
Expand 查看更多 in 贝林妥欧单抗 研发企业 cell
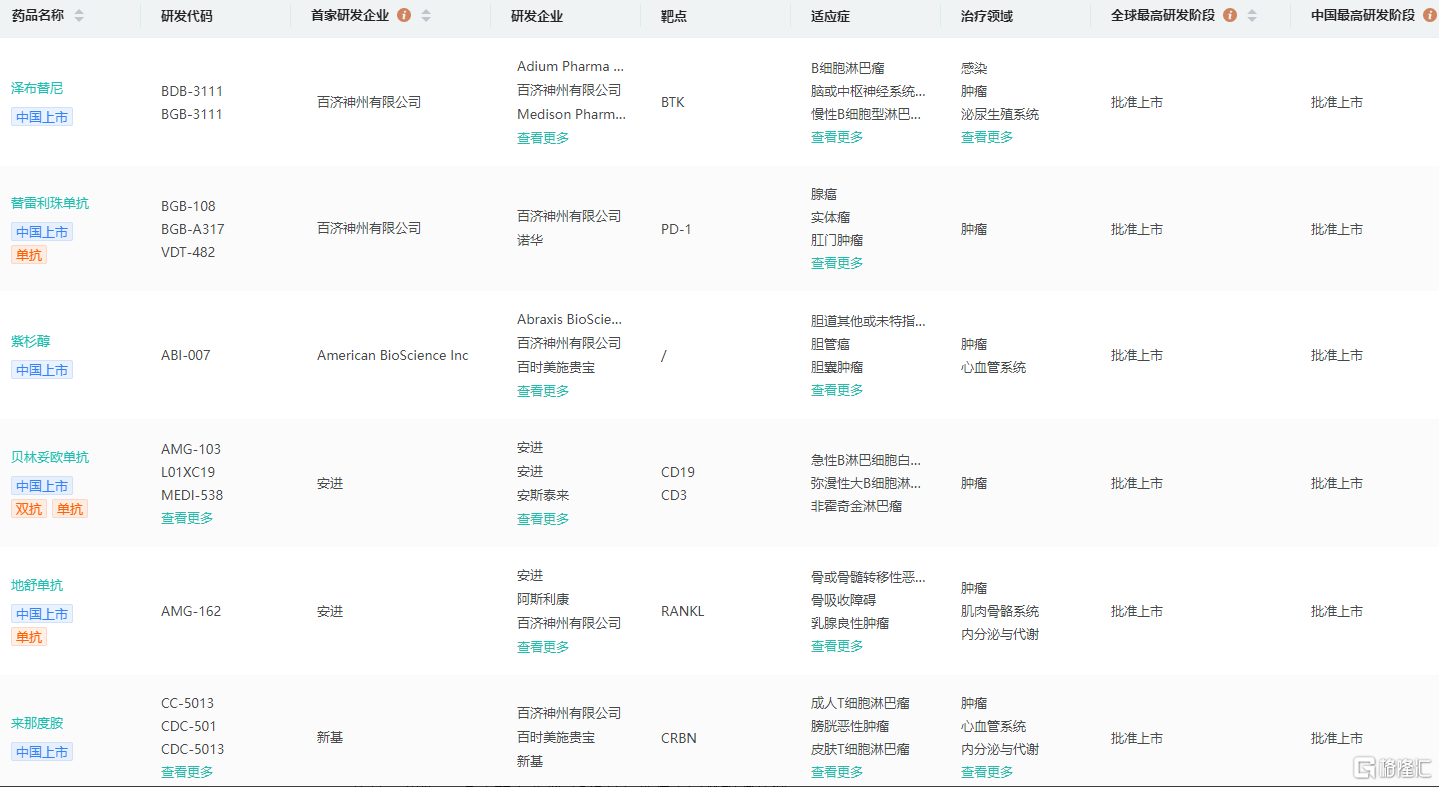543,519
